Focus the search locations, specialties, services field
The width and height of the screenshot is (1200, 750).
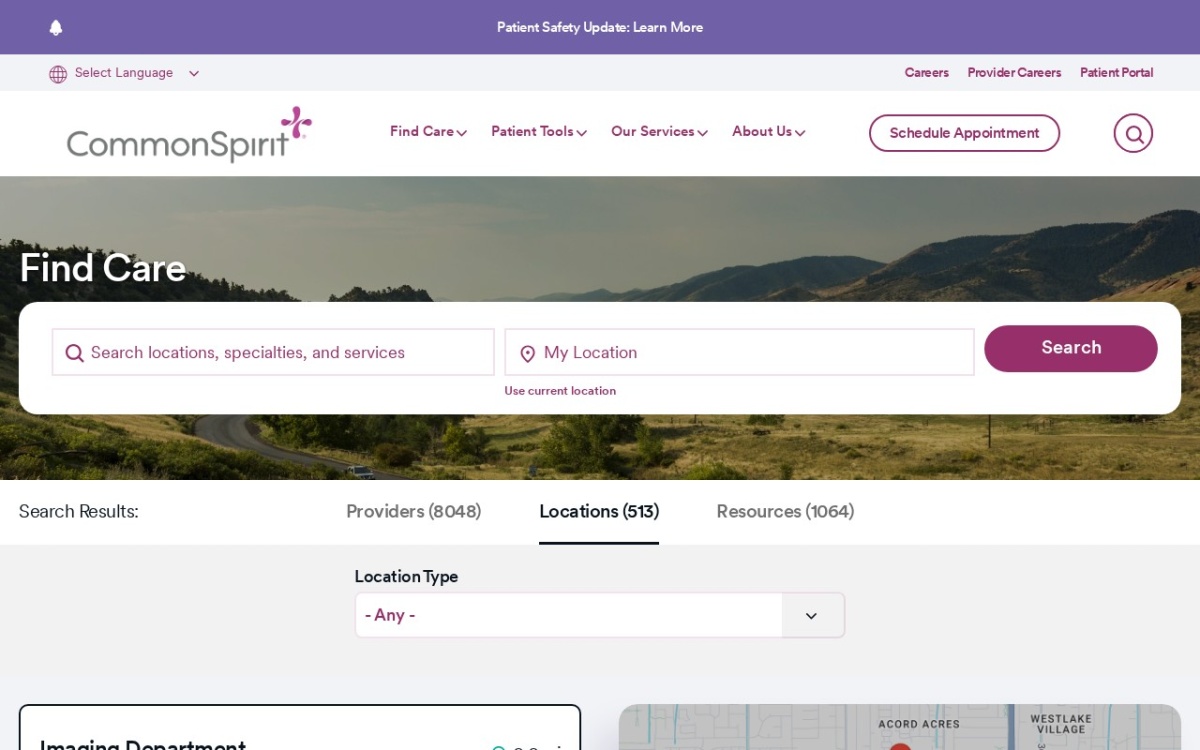[x=273, y=352]
